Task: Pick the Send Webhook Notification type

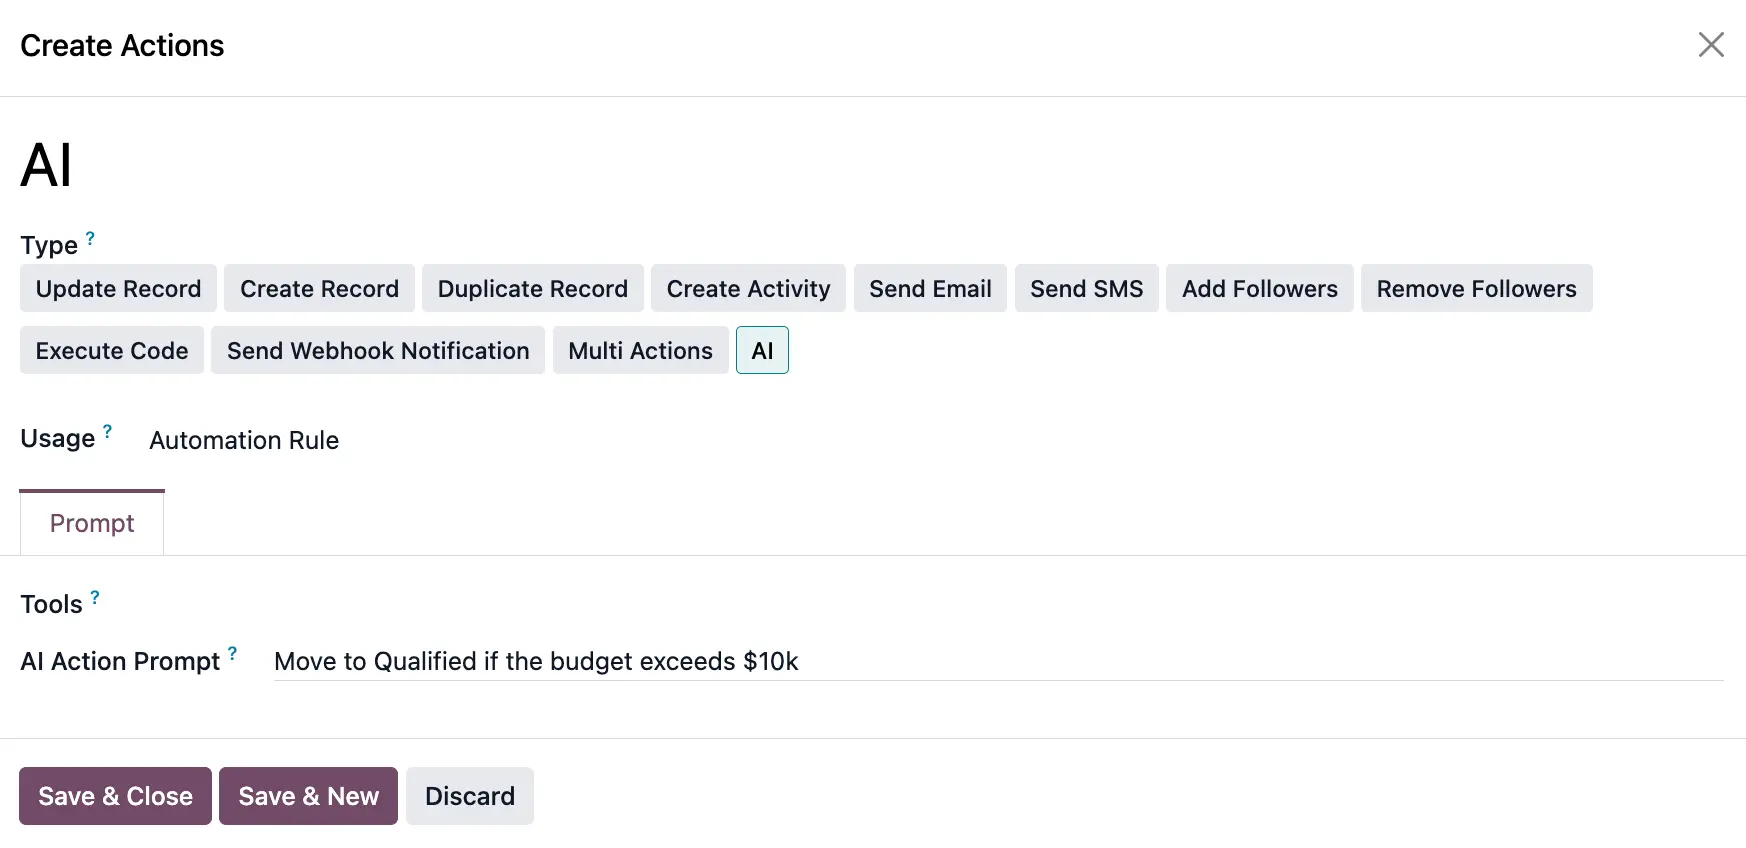Action: [x=378, y=351]
